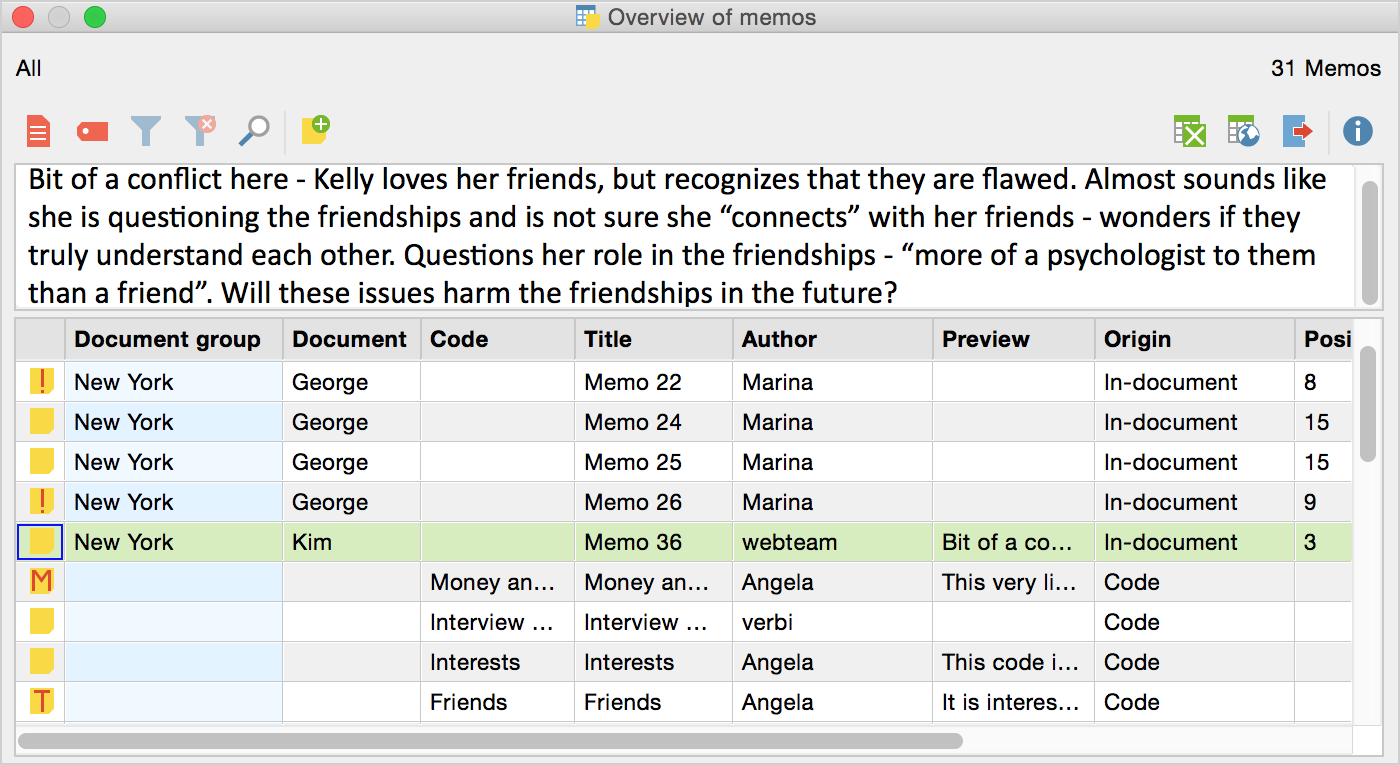
Task: Click in the memo text preview area
Action: (x=680, y=237)
